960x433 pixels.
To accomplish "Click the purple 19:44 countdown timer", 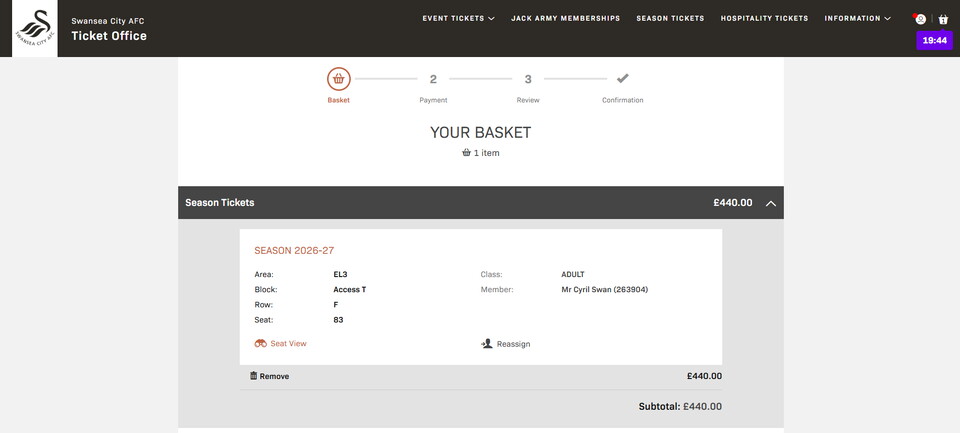I will tap(934, 41).
